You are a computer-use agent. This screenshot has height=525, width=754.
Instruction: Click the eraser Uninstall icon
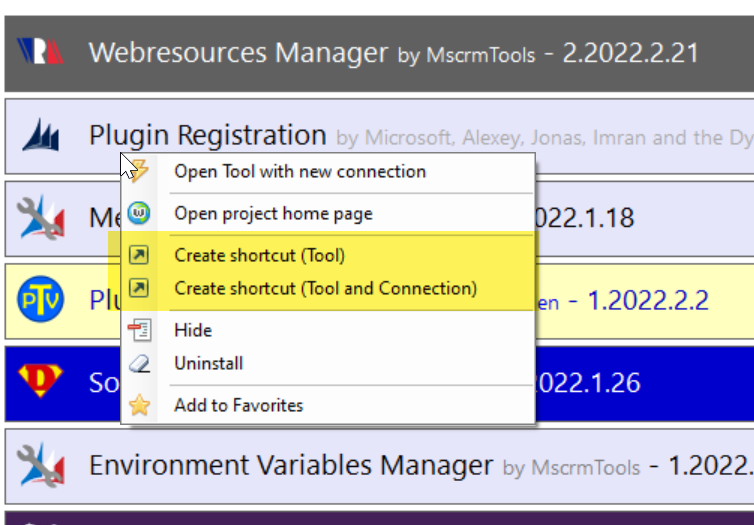click(141, 364)
